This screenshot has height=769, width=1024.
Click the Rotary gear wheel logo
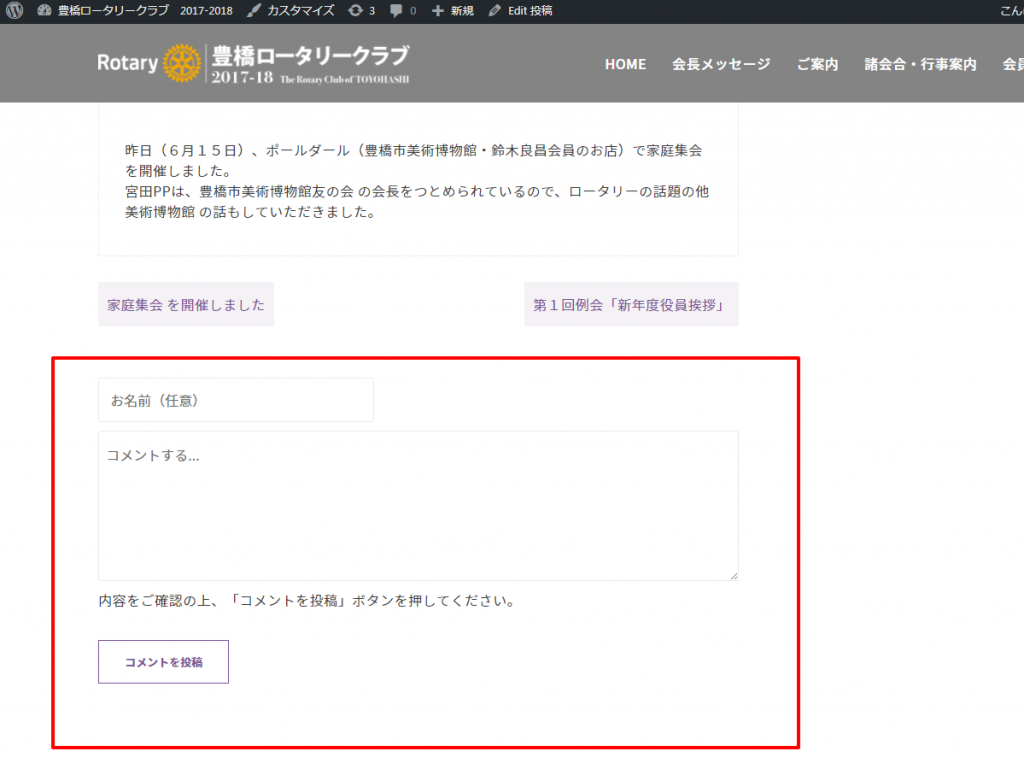pyautogui.click(x=181, y=63)
